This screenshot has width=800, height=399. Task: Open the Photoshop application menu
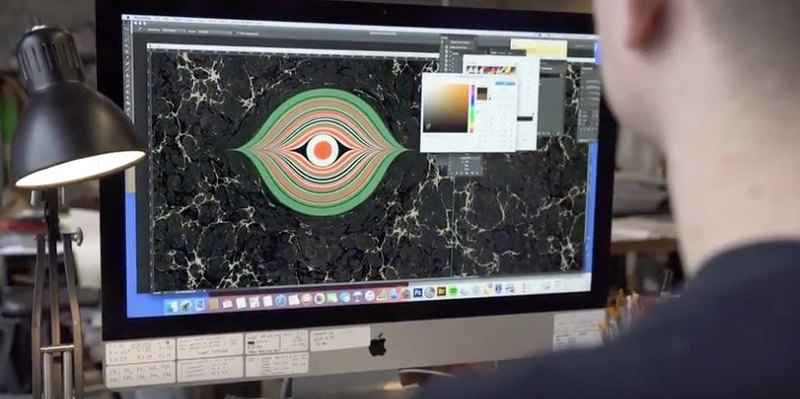point(142,18)
